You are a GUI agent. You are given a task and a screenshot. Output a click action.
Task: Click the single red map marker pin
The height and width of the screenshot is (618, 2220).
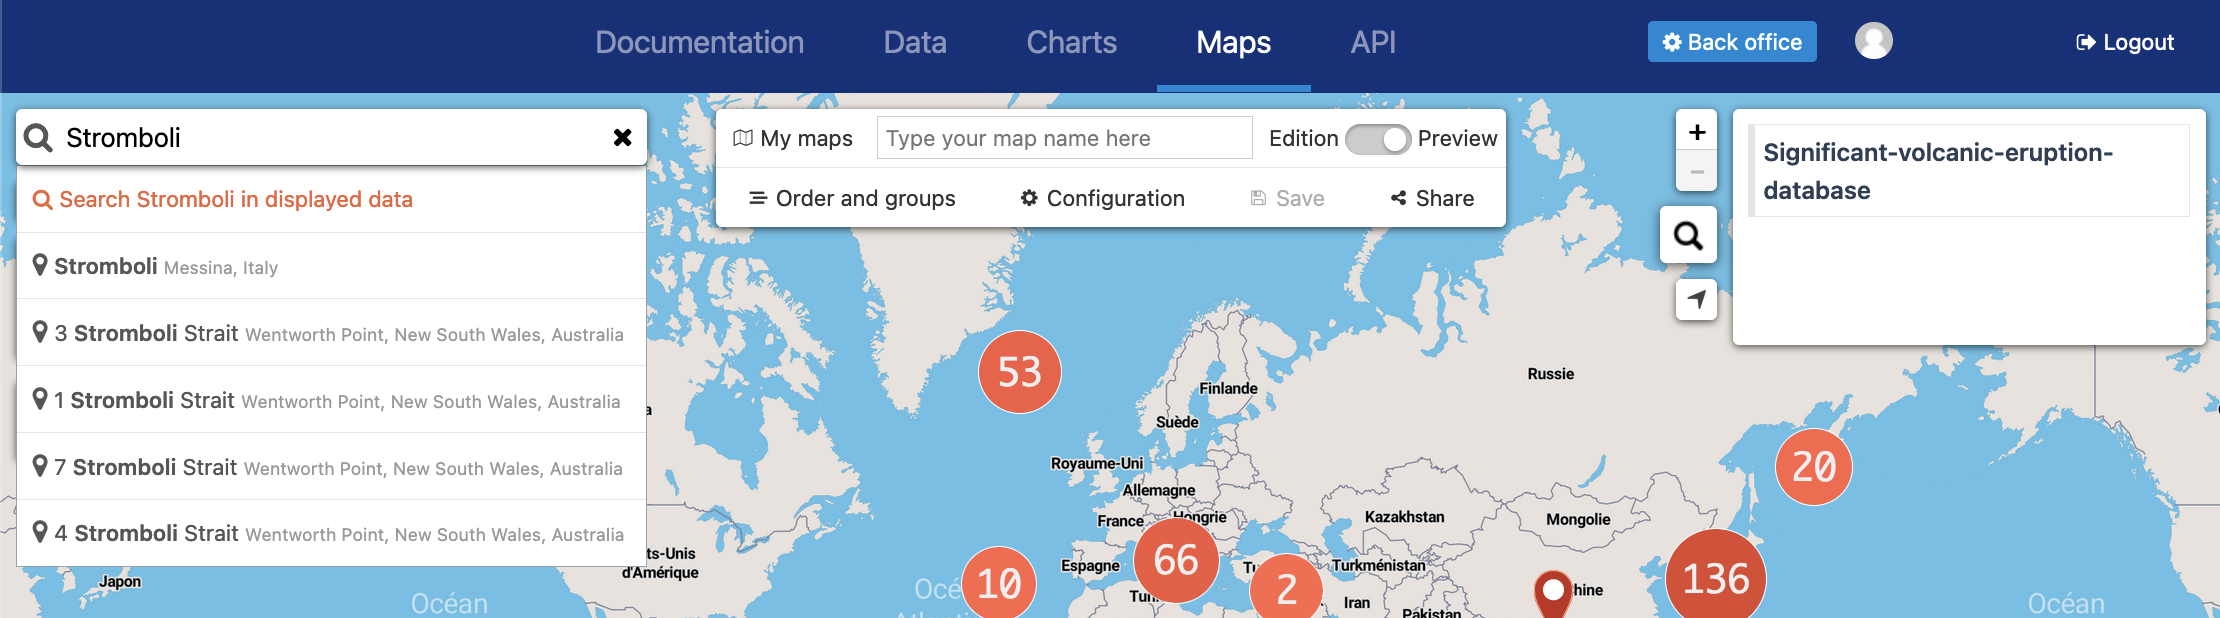pos(1552,590)
